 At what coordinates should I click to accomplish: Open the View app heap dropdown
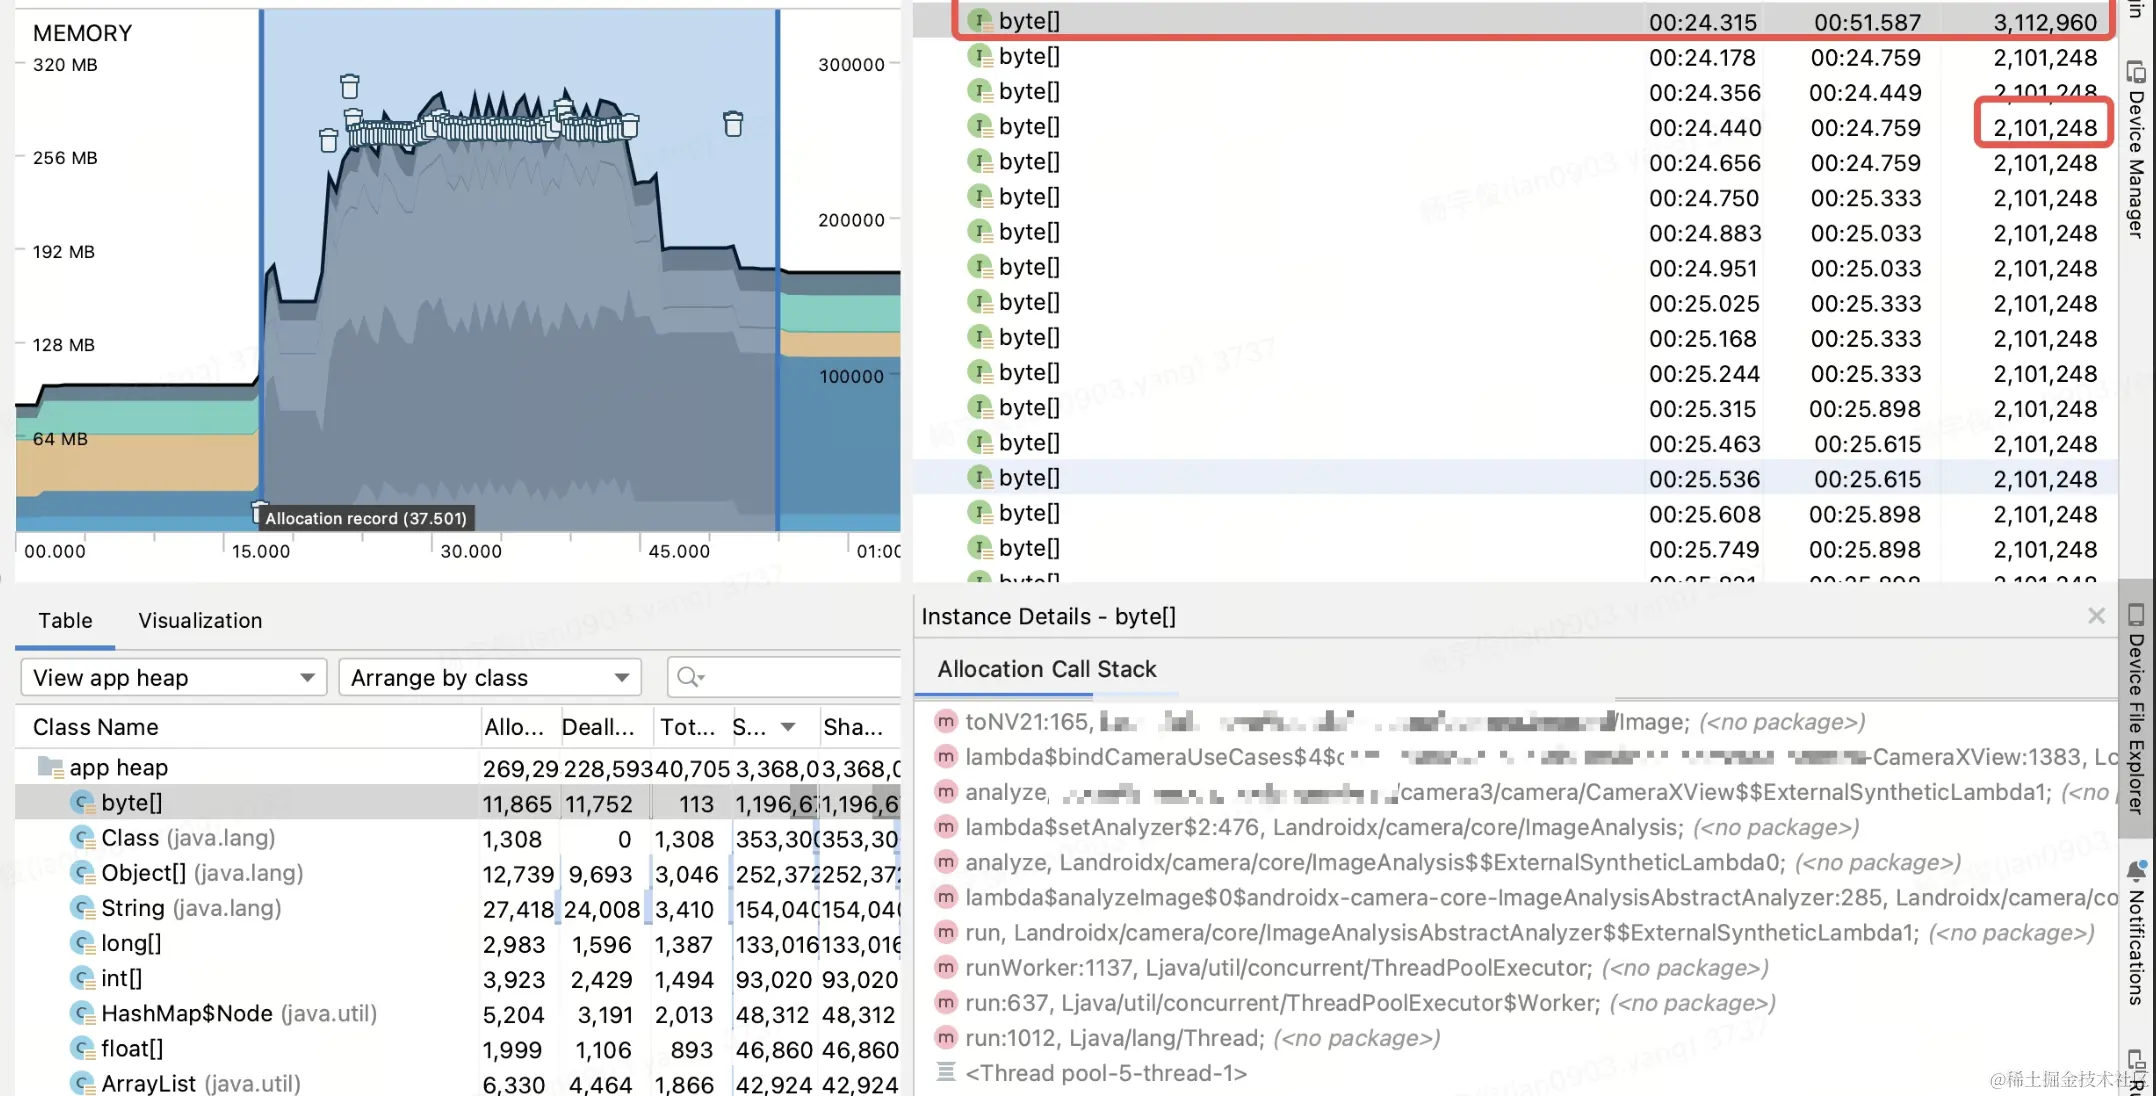pyautogui.click(x=174, y=678)
